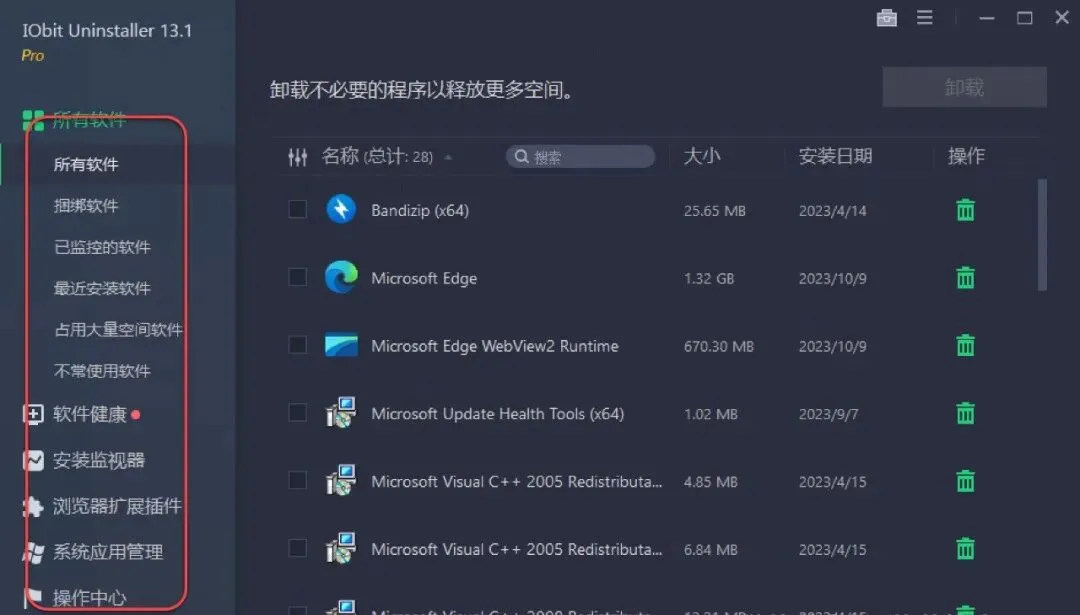Open 系统应用管理 section
The image size is (1080, 615).
pos(108,552)
